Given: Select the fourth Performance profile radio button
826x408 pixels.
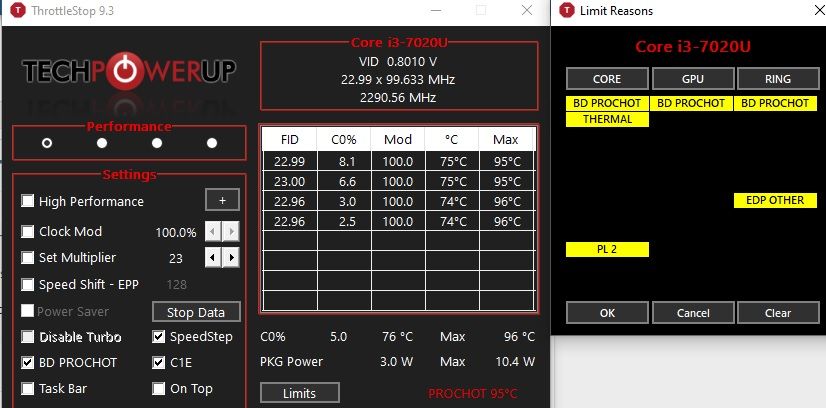Looking at the screenshot, I should tap(212, 143).
